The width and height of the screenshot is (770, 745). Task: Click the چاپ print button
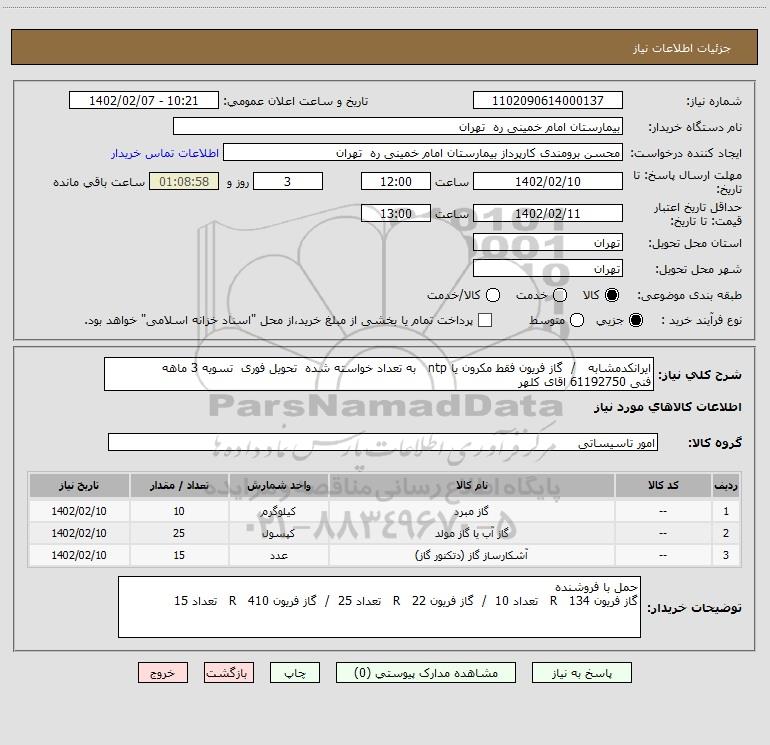tap(295, 673)
